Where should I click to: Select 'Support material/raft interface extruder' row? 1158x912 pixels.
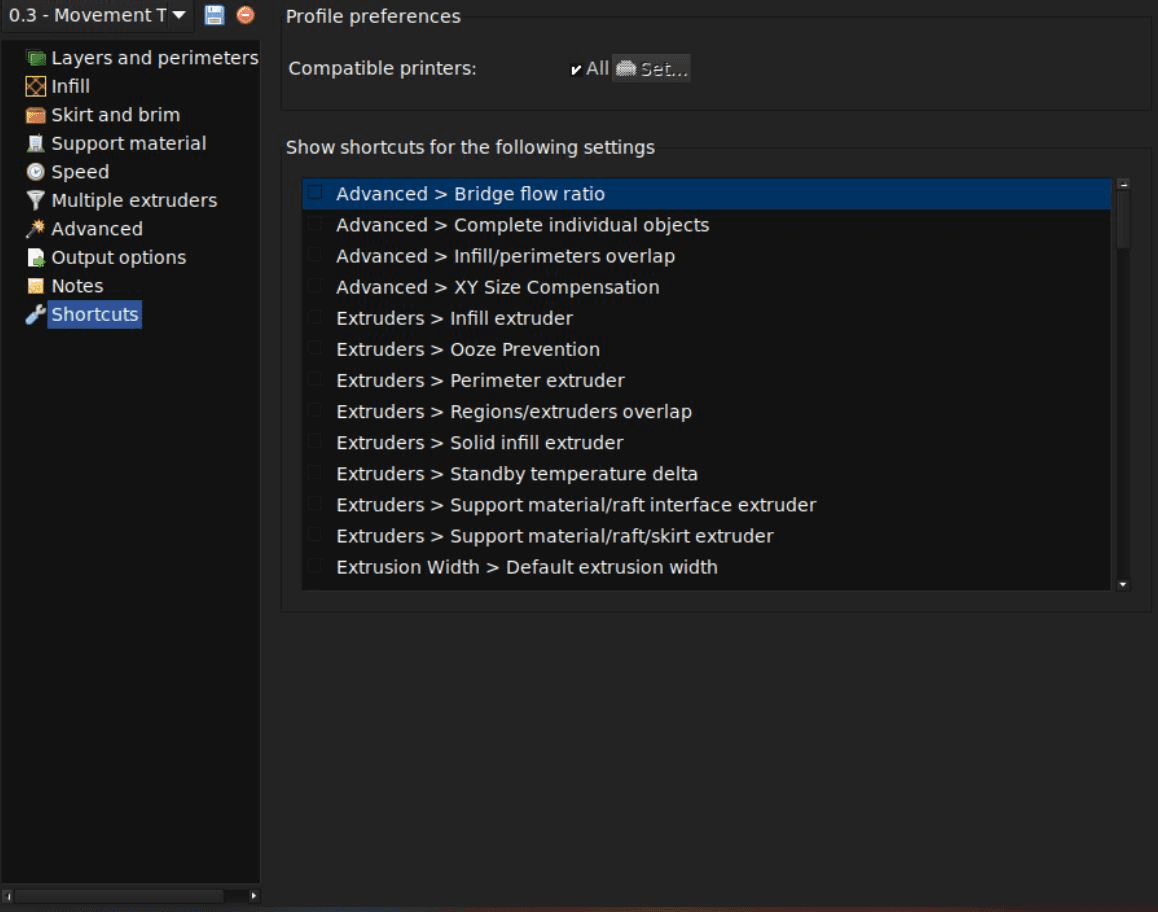pos(706,504)
